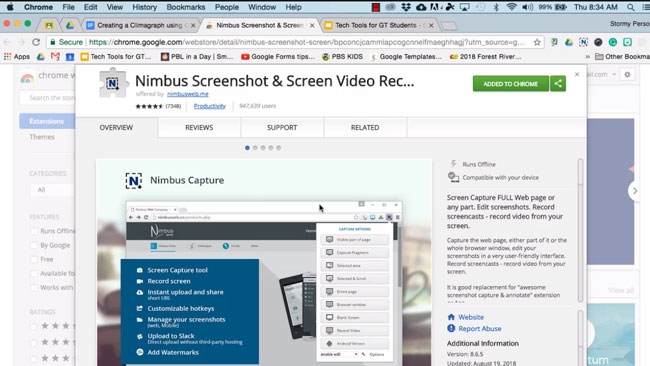Open Google Forms tips bookmark
Image resolution: width=650 pixels, height=366 pixels.
click(x=278, y=56)
